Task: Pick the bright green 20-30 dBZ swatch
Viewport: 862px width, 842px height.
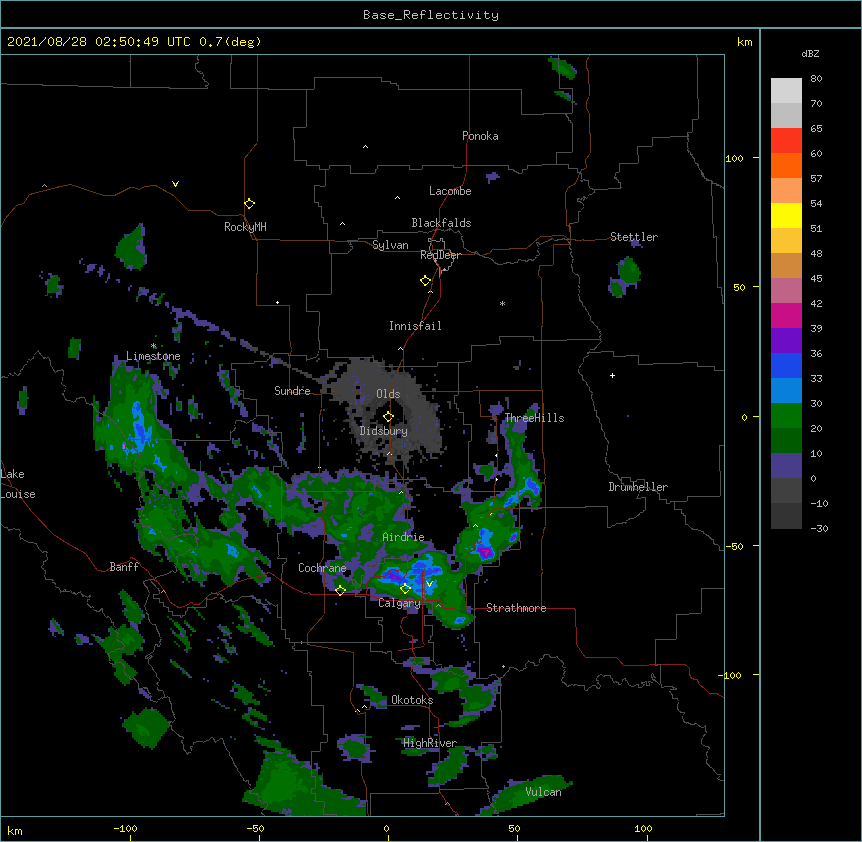Action: coord(786,416)
